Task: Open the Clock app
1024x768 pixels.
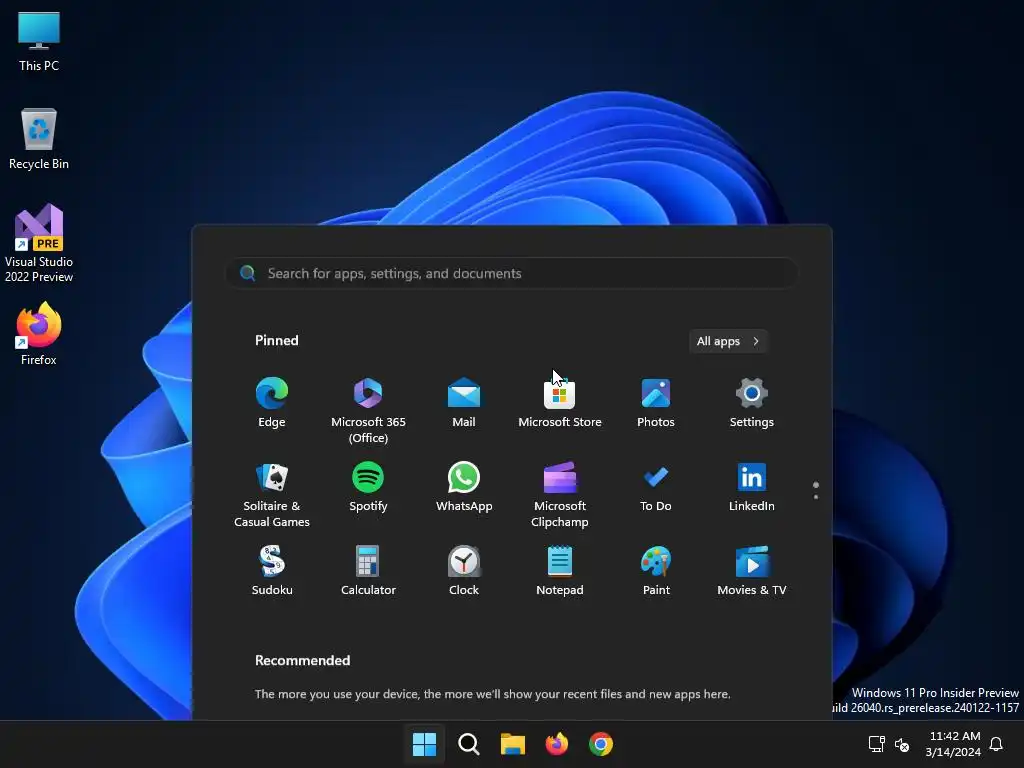Action: click(x=464, y=570)
